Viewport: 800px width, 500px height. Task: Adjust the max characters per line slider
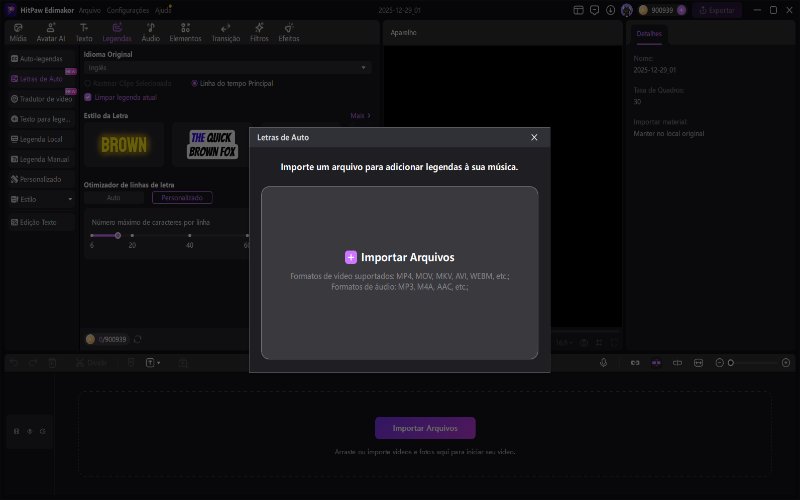(118, 235)
